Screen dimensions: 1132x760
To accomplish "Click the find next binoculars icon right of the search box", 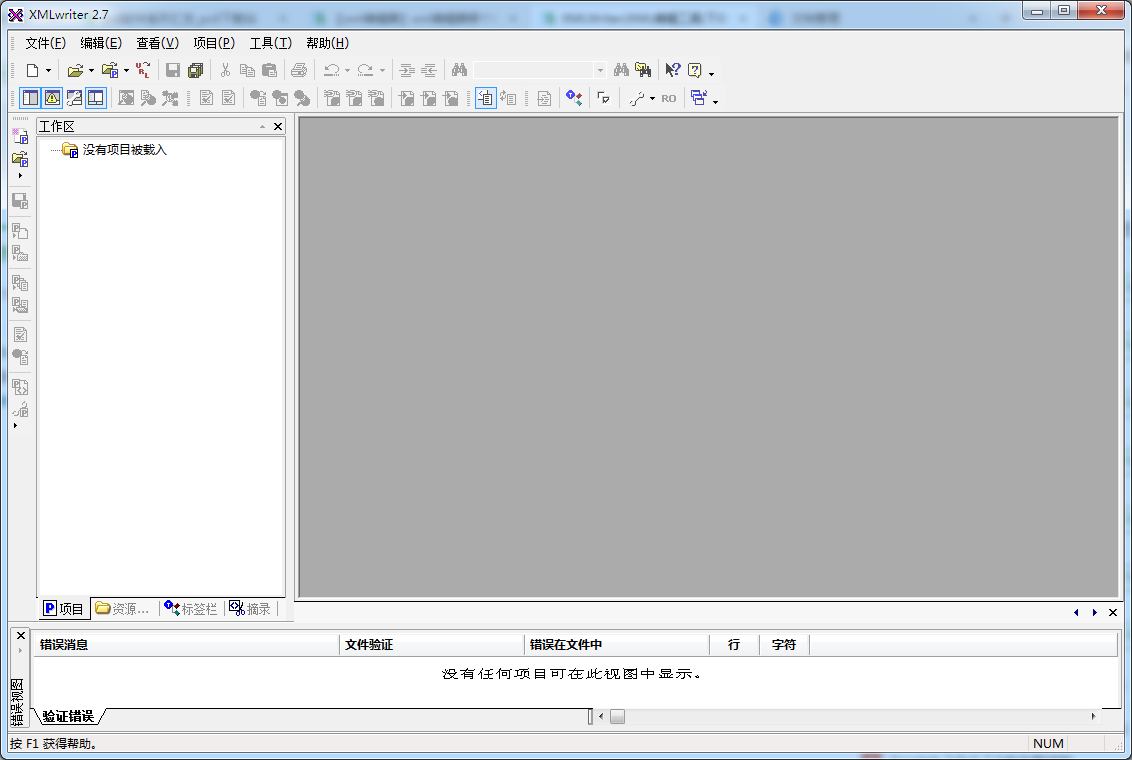I will pos(621,70).
